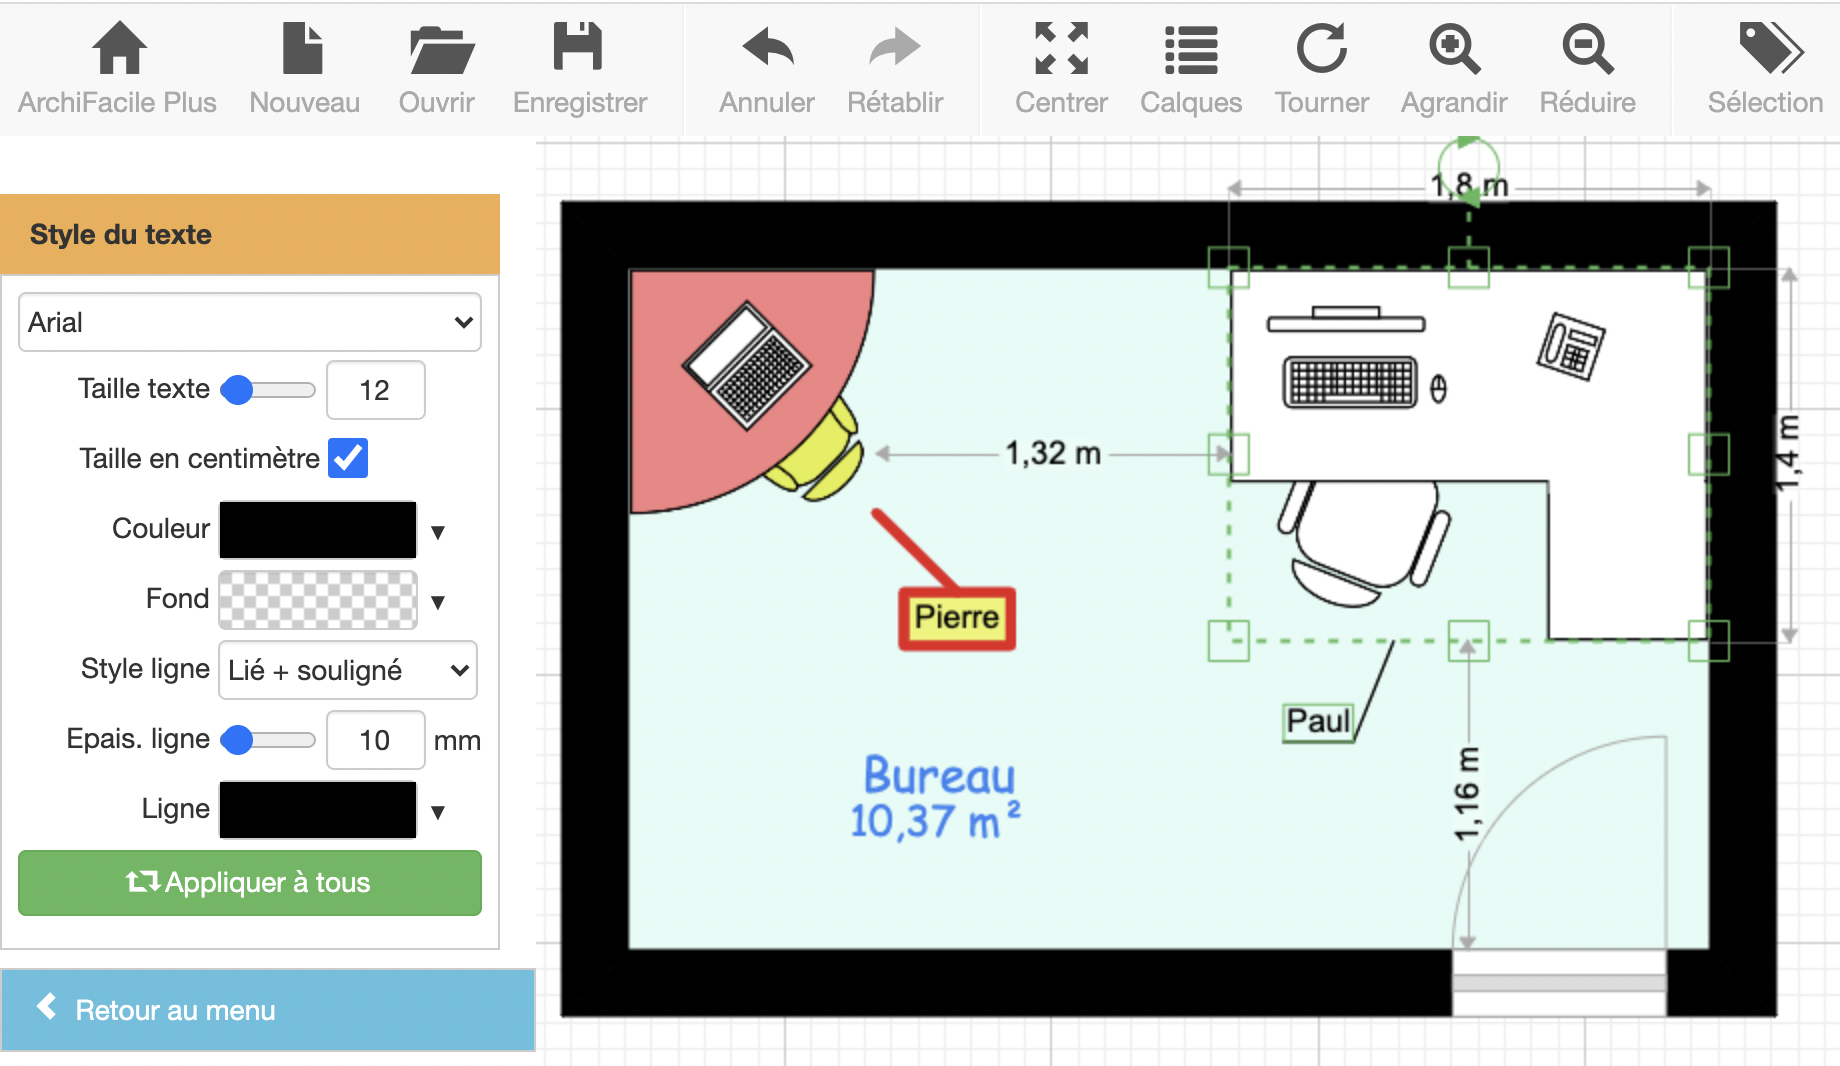Open the Fond background color picker
Screen dimensions: 1840x1066
pyautogui.click(x=318, y=600)
